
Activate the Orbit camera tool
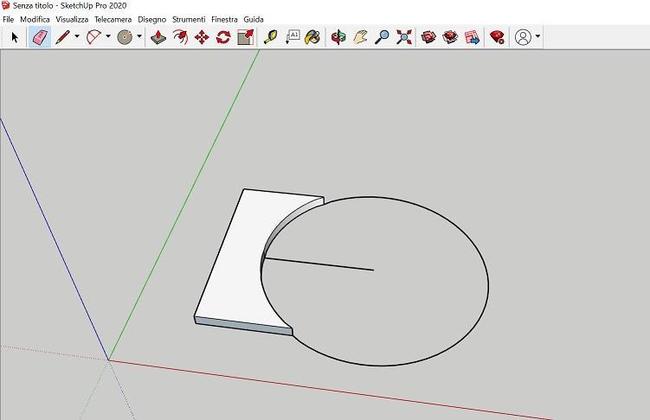(x=338, y=37)
